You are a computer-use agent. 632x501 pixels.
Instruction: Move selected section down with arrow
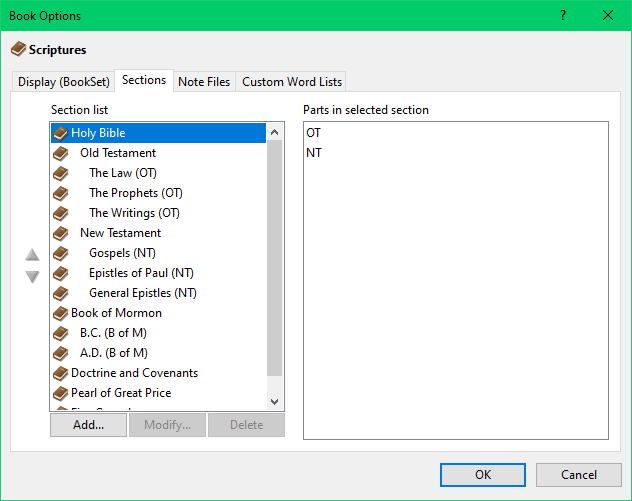click(x=32, y=276)
